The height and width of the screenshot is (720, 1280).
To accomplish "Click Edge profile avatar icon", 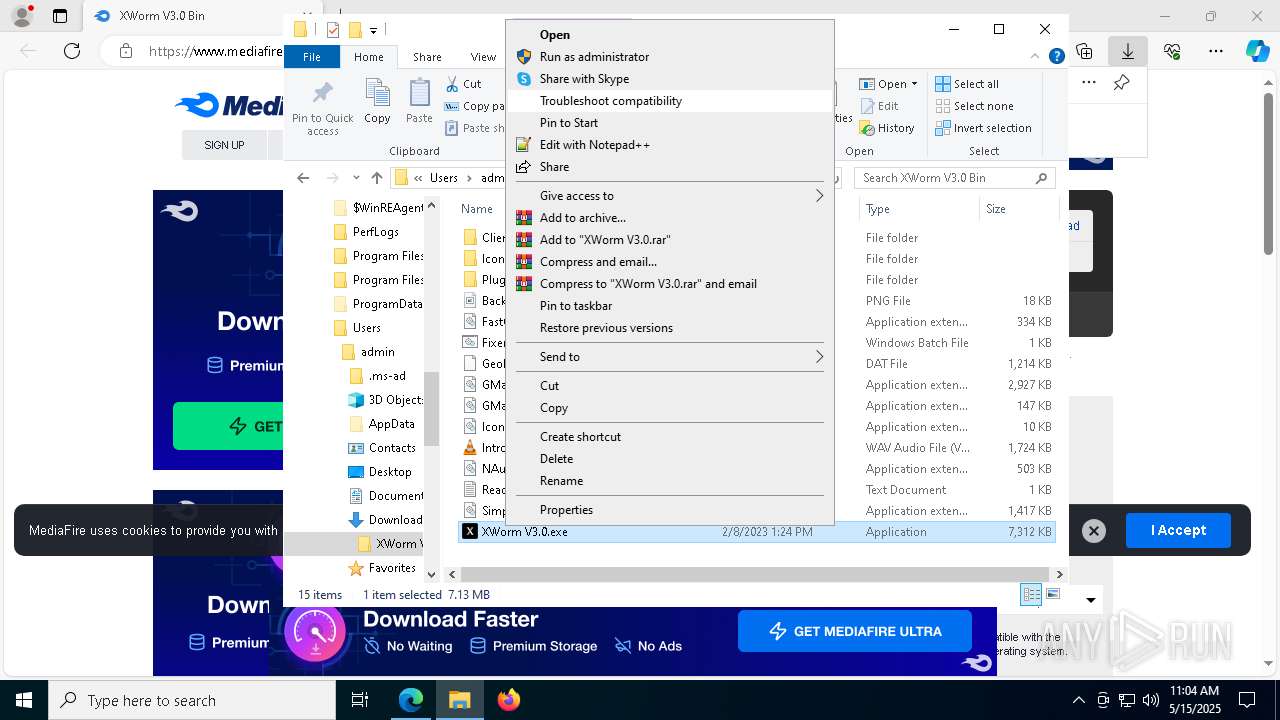I will [x=21, y=16].
